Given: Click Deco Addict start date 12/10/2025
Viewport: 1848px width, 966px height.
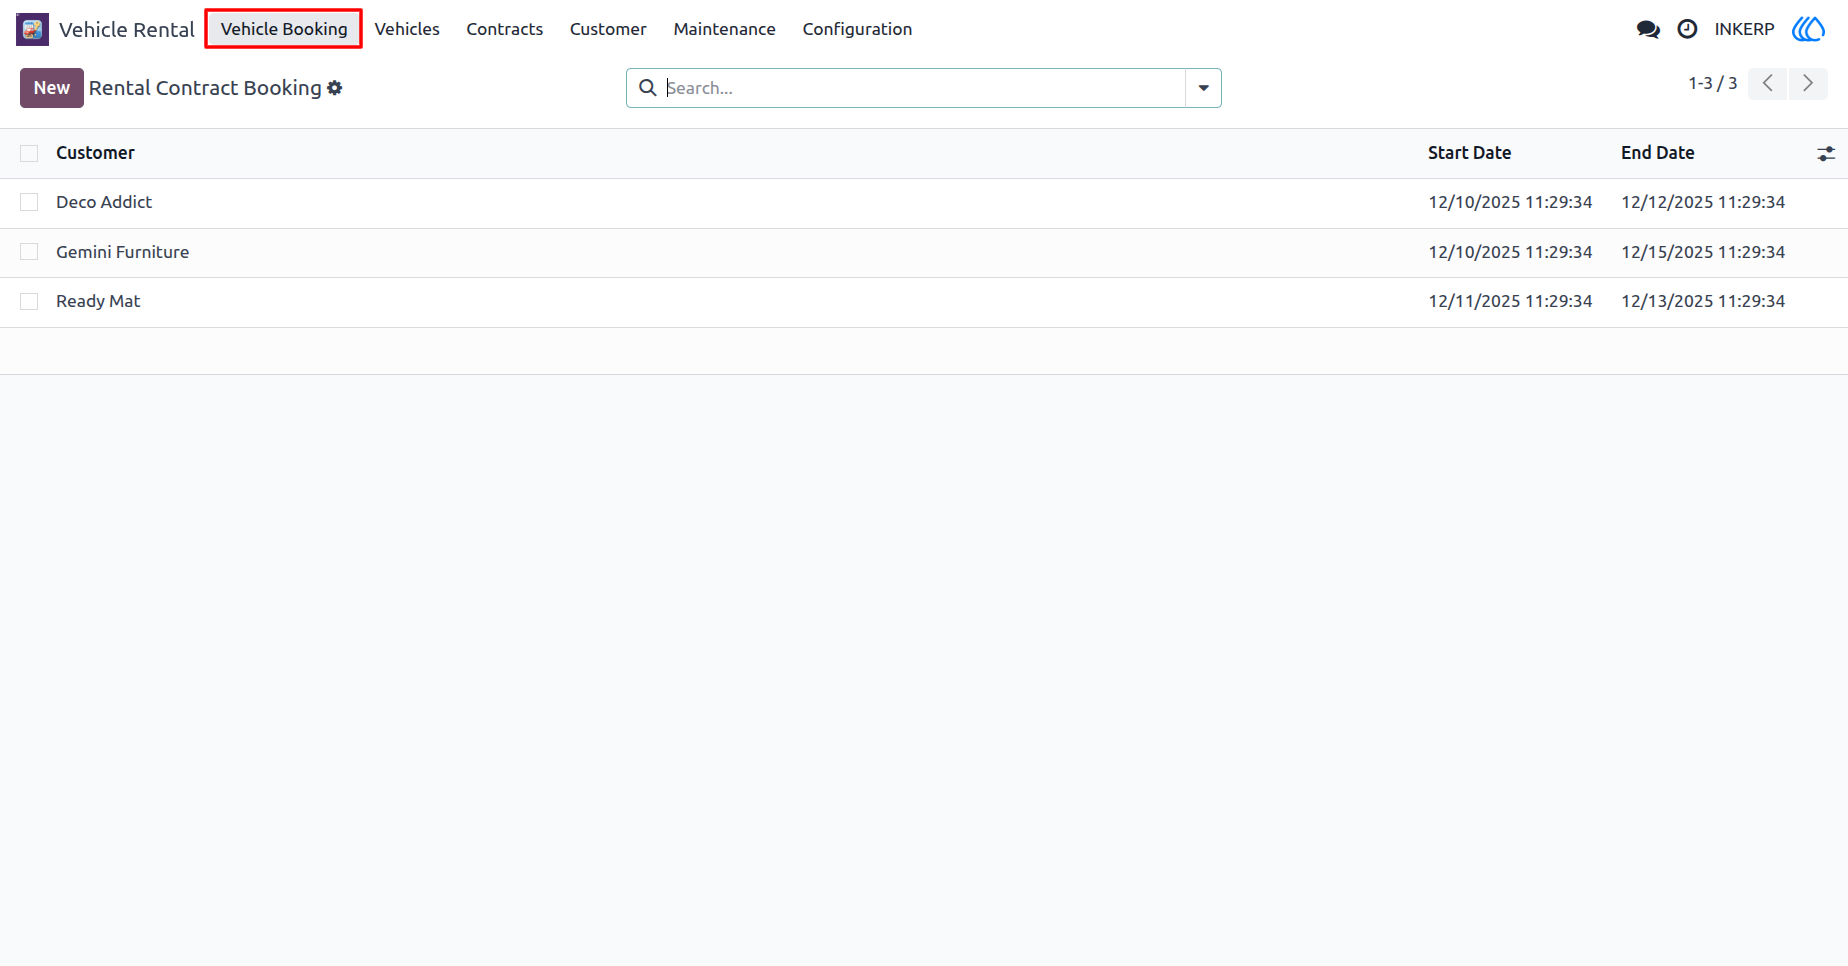Looking at the screenshot, I should point(1510,202).
